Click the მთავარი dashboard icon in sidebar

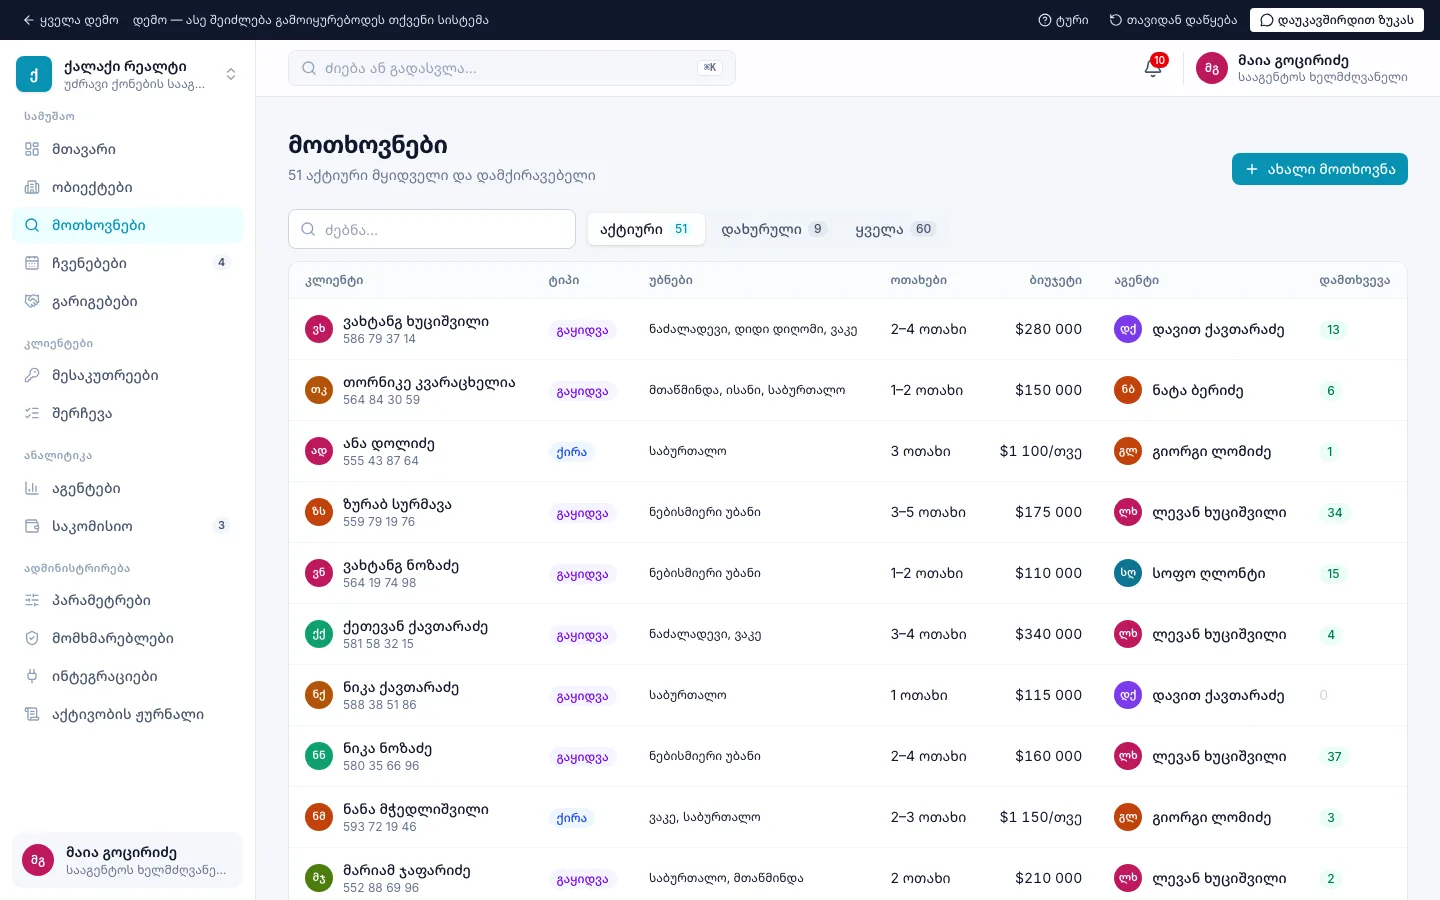click(x=32, y=149)
